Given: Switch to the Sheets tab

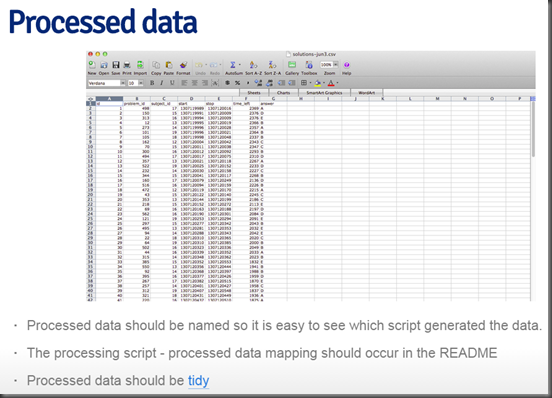Looking at the screenshot, I should [x=254, y=93].
